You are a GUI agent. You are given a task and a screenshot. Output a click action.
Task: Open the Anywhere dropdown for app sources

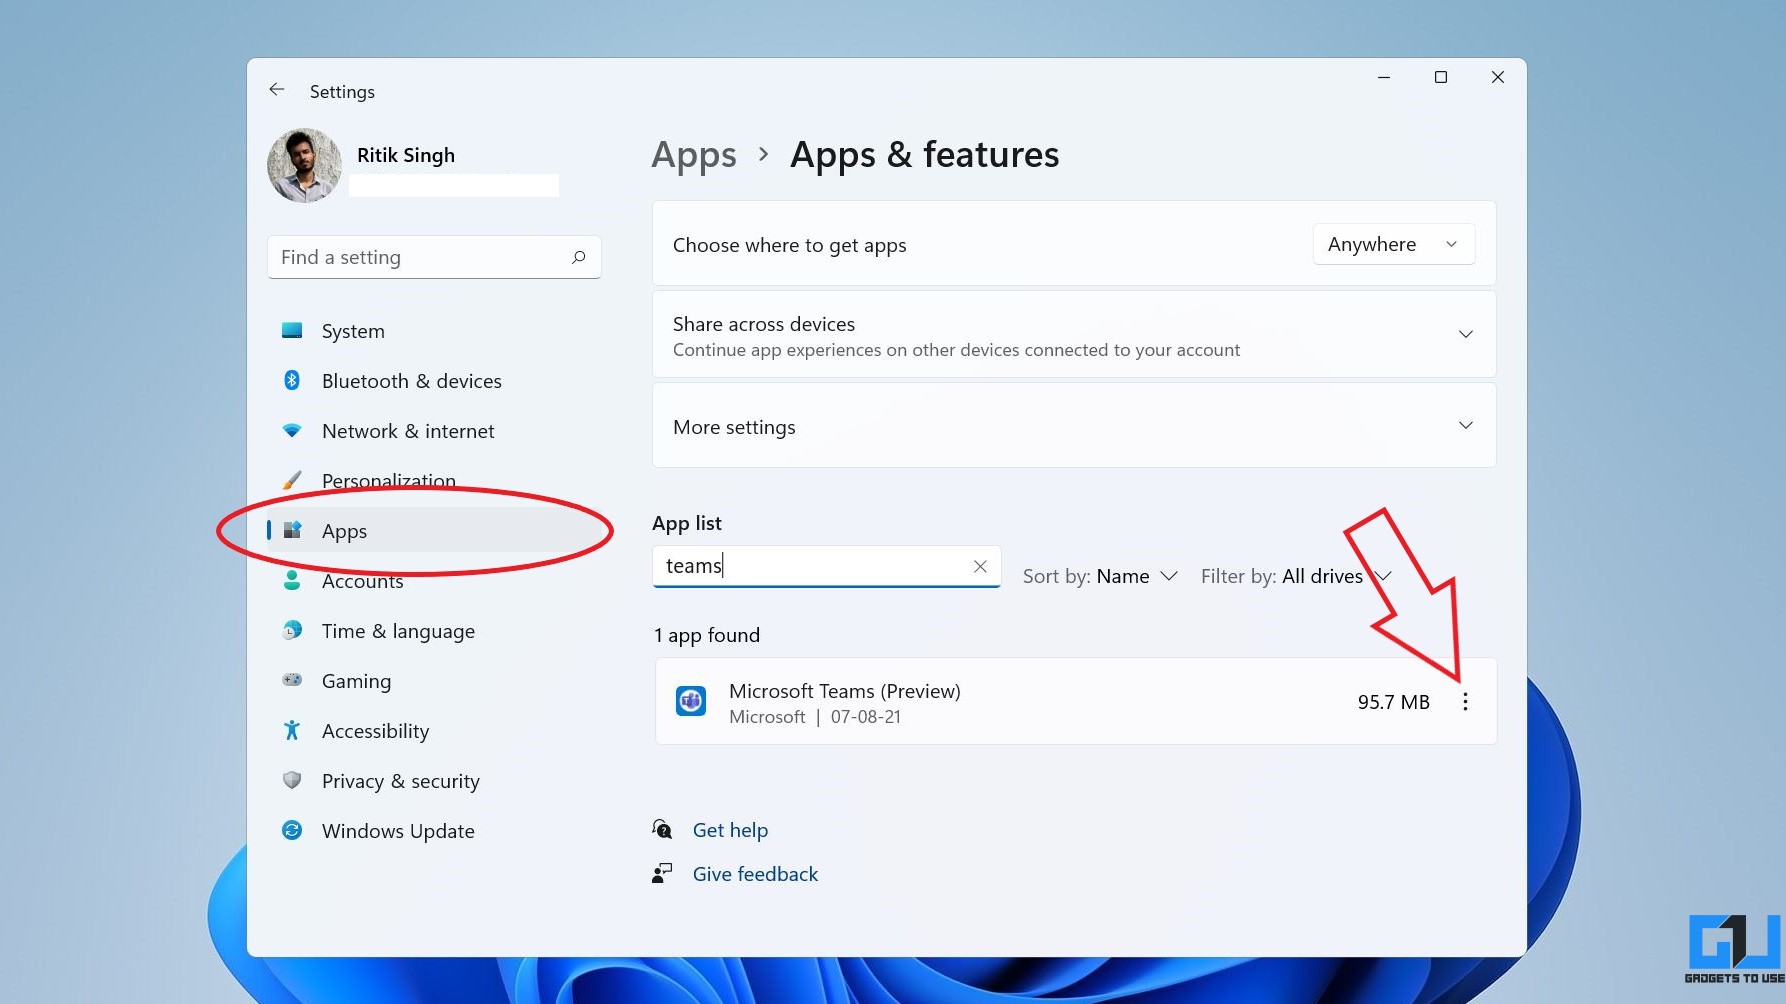pyautogui.click(x=1393, y=244)
